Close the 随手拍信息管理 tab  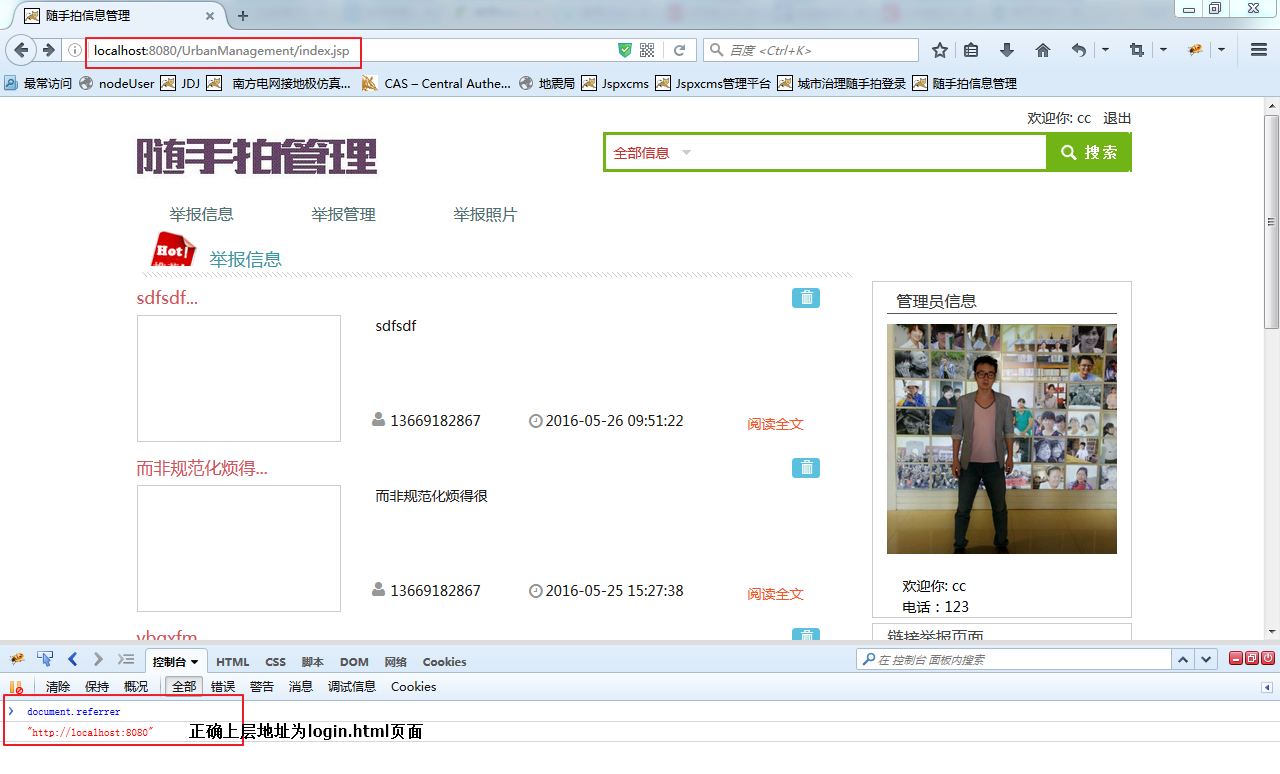point(211,16)
